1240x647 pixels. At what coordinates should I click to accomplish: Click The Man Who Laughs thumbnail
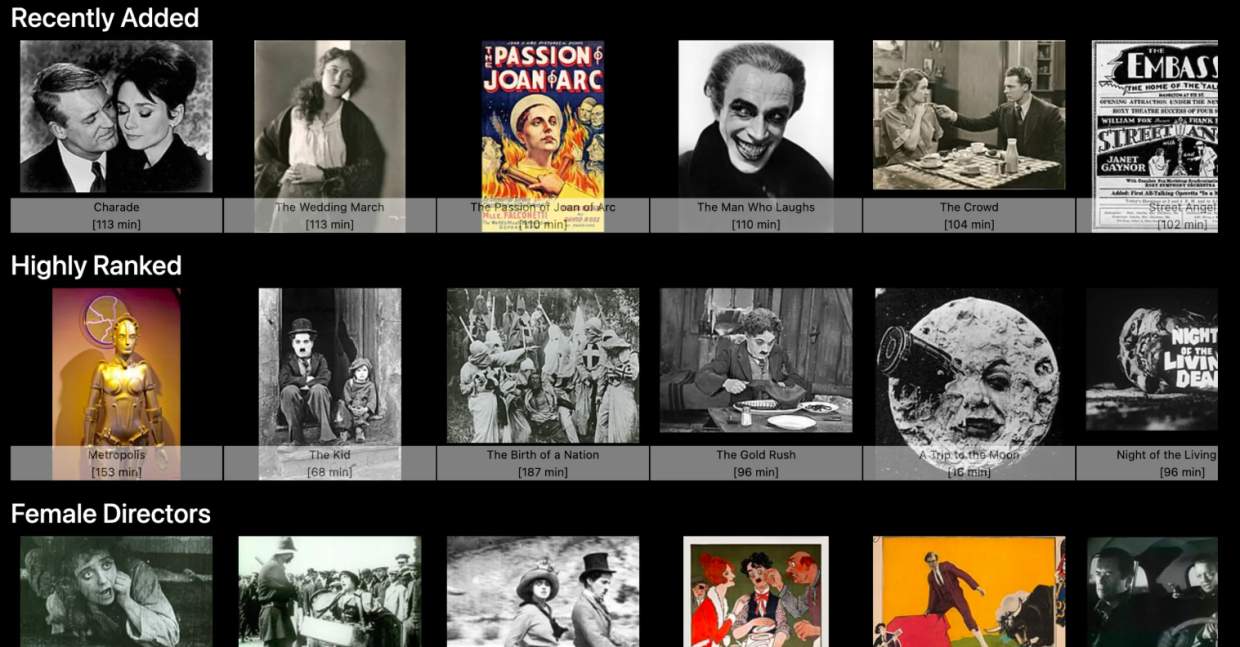pyautogui.click(x=755, y=115)
